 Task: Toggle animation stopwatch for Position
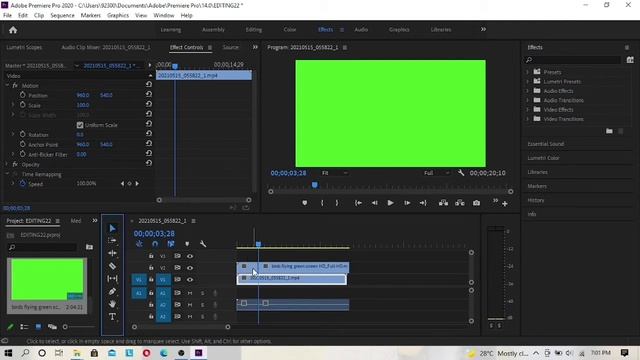(x=22, y=95)
